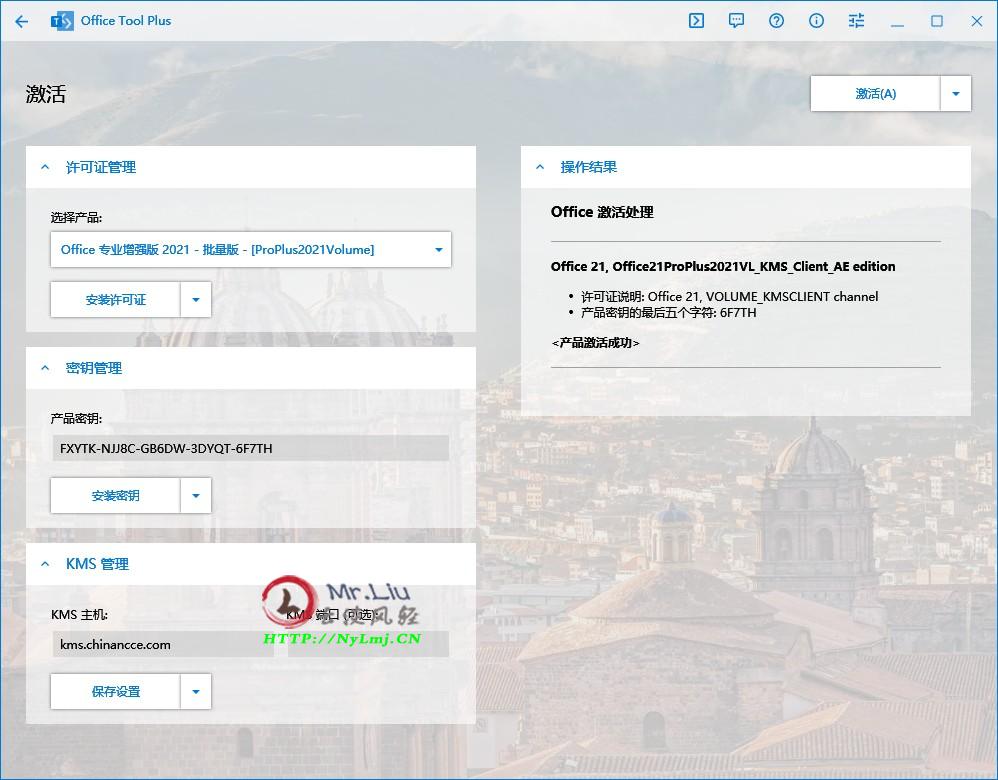
Task: Open the dropdown arrow beside 激活(A)
Action: pos(955,94)
